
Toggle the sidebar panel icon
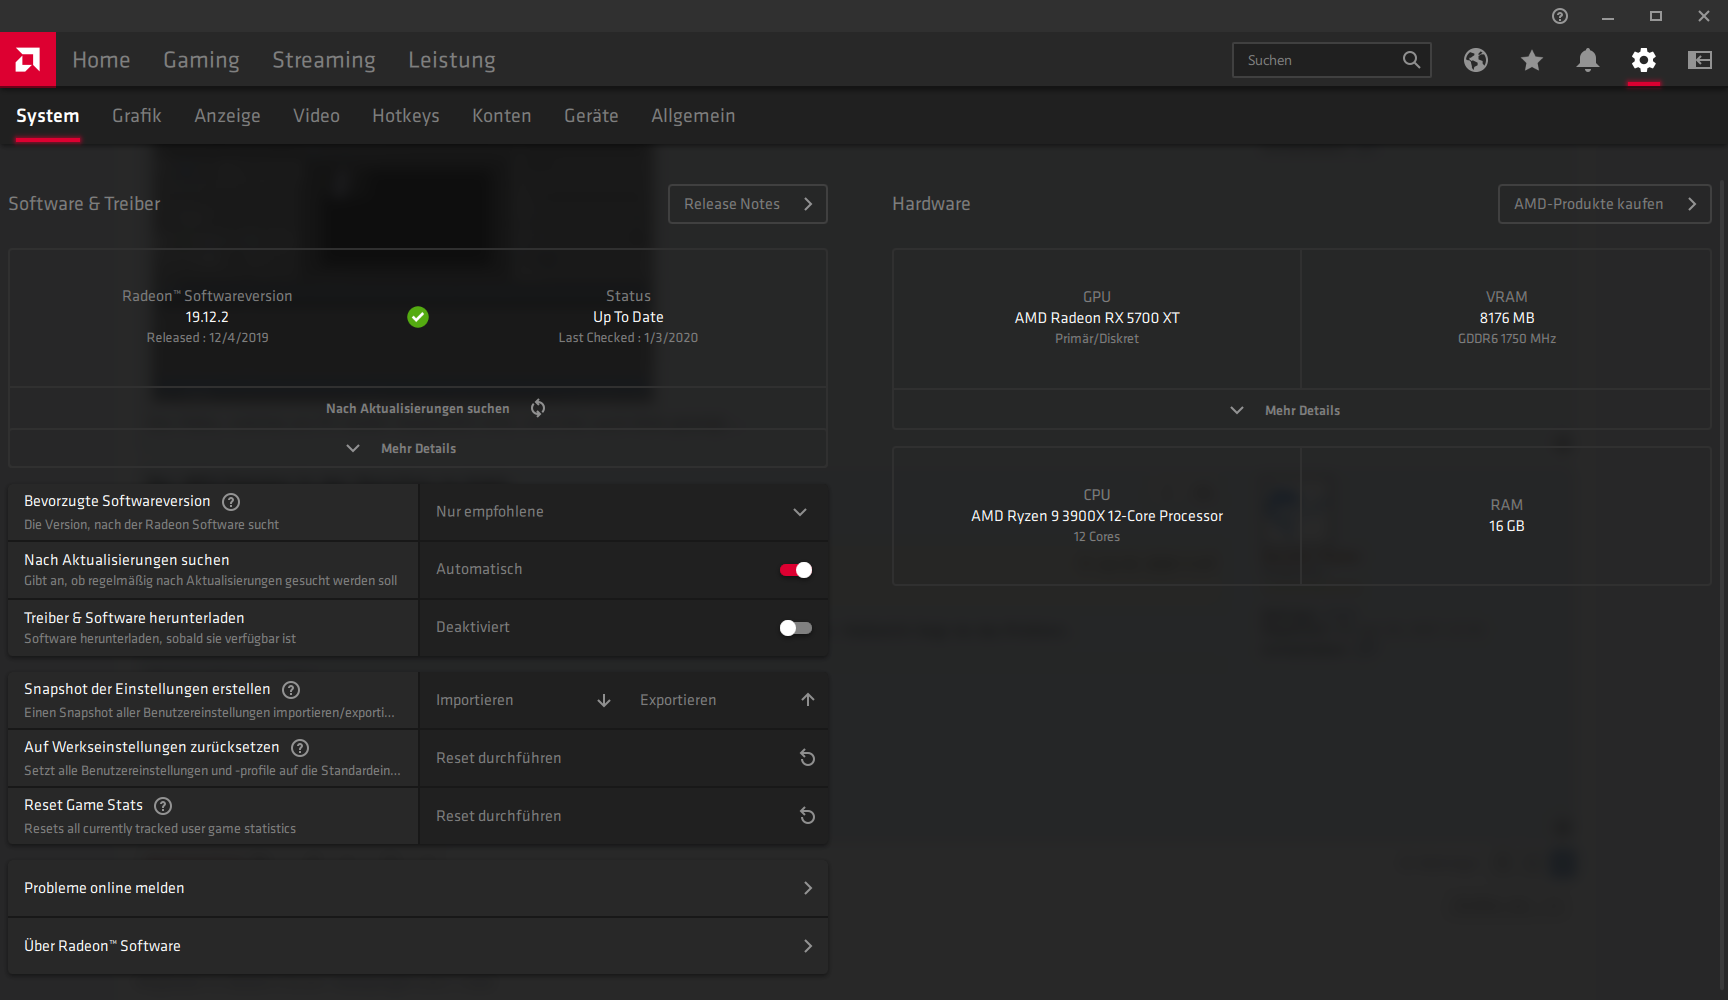(1699, 60)
